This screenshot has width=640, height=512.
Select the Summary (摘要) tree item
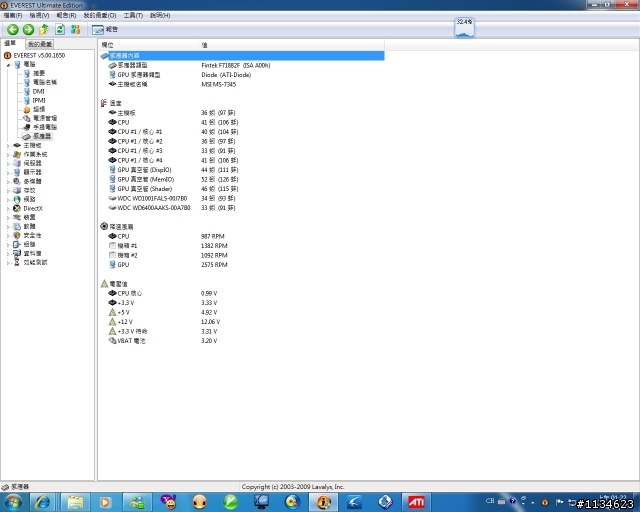[39, 73]
